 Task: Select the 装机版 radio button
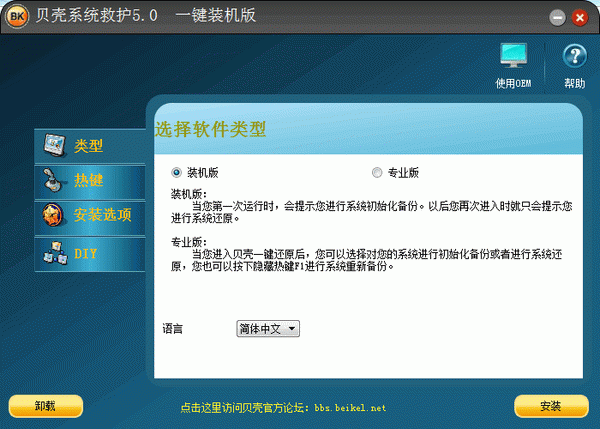(x=176, y=173)
